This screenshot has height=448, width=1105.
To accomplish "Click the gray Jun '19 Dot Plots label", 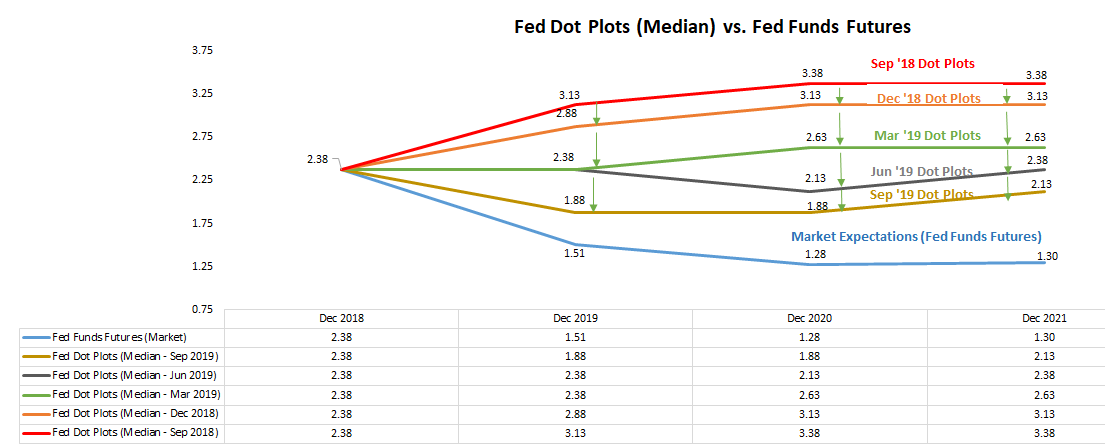I will pos(921,172).
